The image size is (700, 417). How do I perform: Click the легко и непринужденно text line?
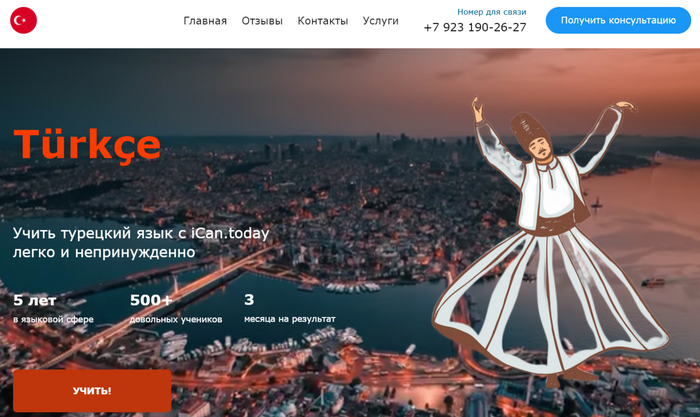(104, 252)
